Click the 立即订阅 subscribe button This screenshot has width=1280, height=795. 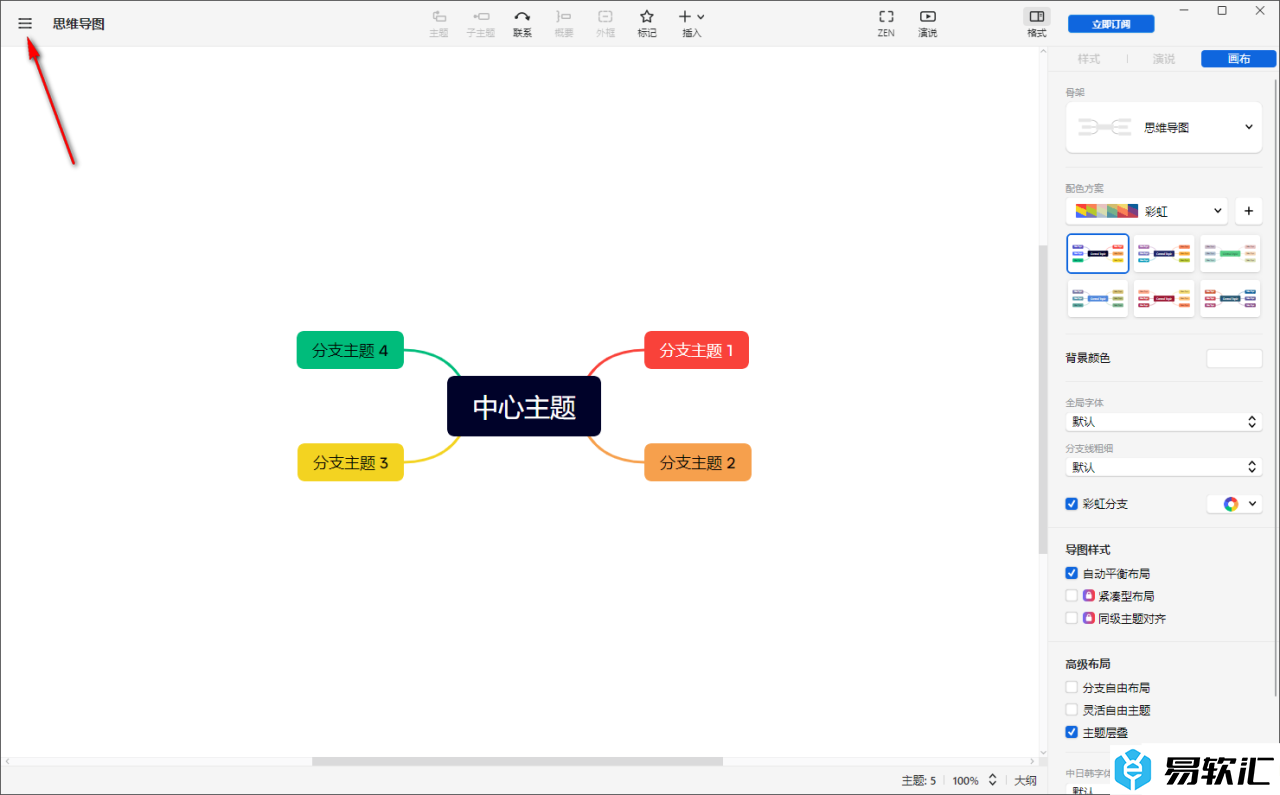click(x=1111, y=24)
